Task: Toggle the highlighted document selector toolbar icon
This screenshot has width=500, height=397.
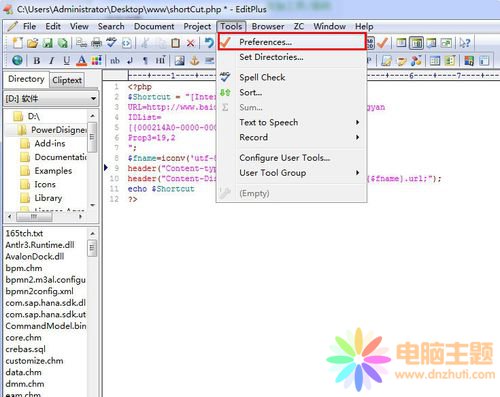Action: coord(416,43)
